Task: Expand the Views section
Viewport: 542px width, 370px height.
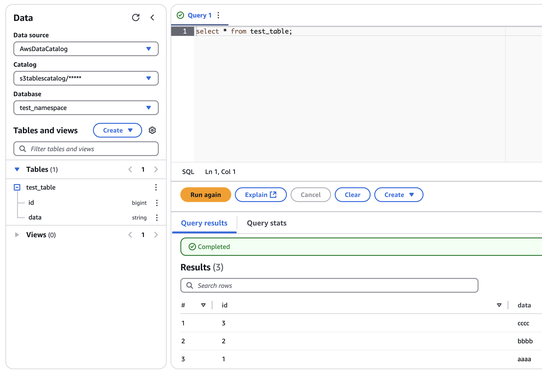Action: 17,235
